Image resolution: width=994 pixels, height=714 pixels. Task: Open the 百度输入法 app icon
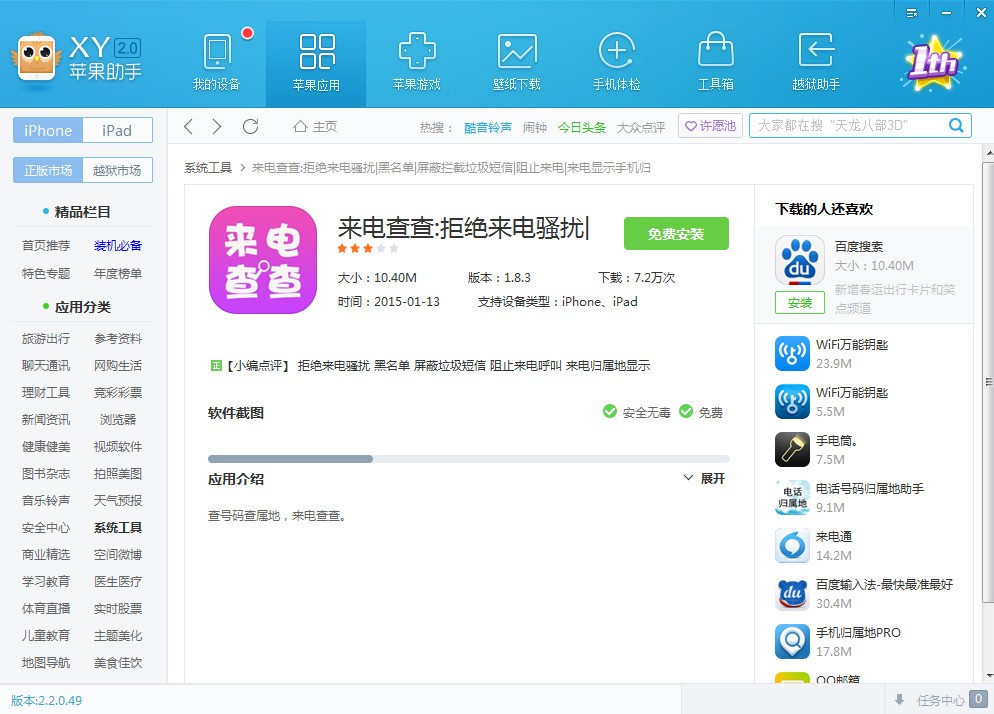[792, 594]
